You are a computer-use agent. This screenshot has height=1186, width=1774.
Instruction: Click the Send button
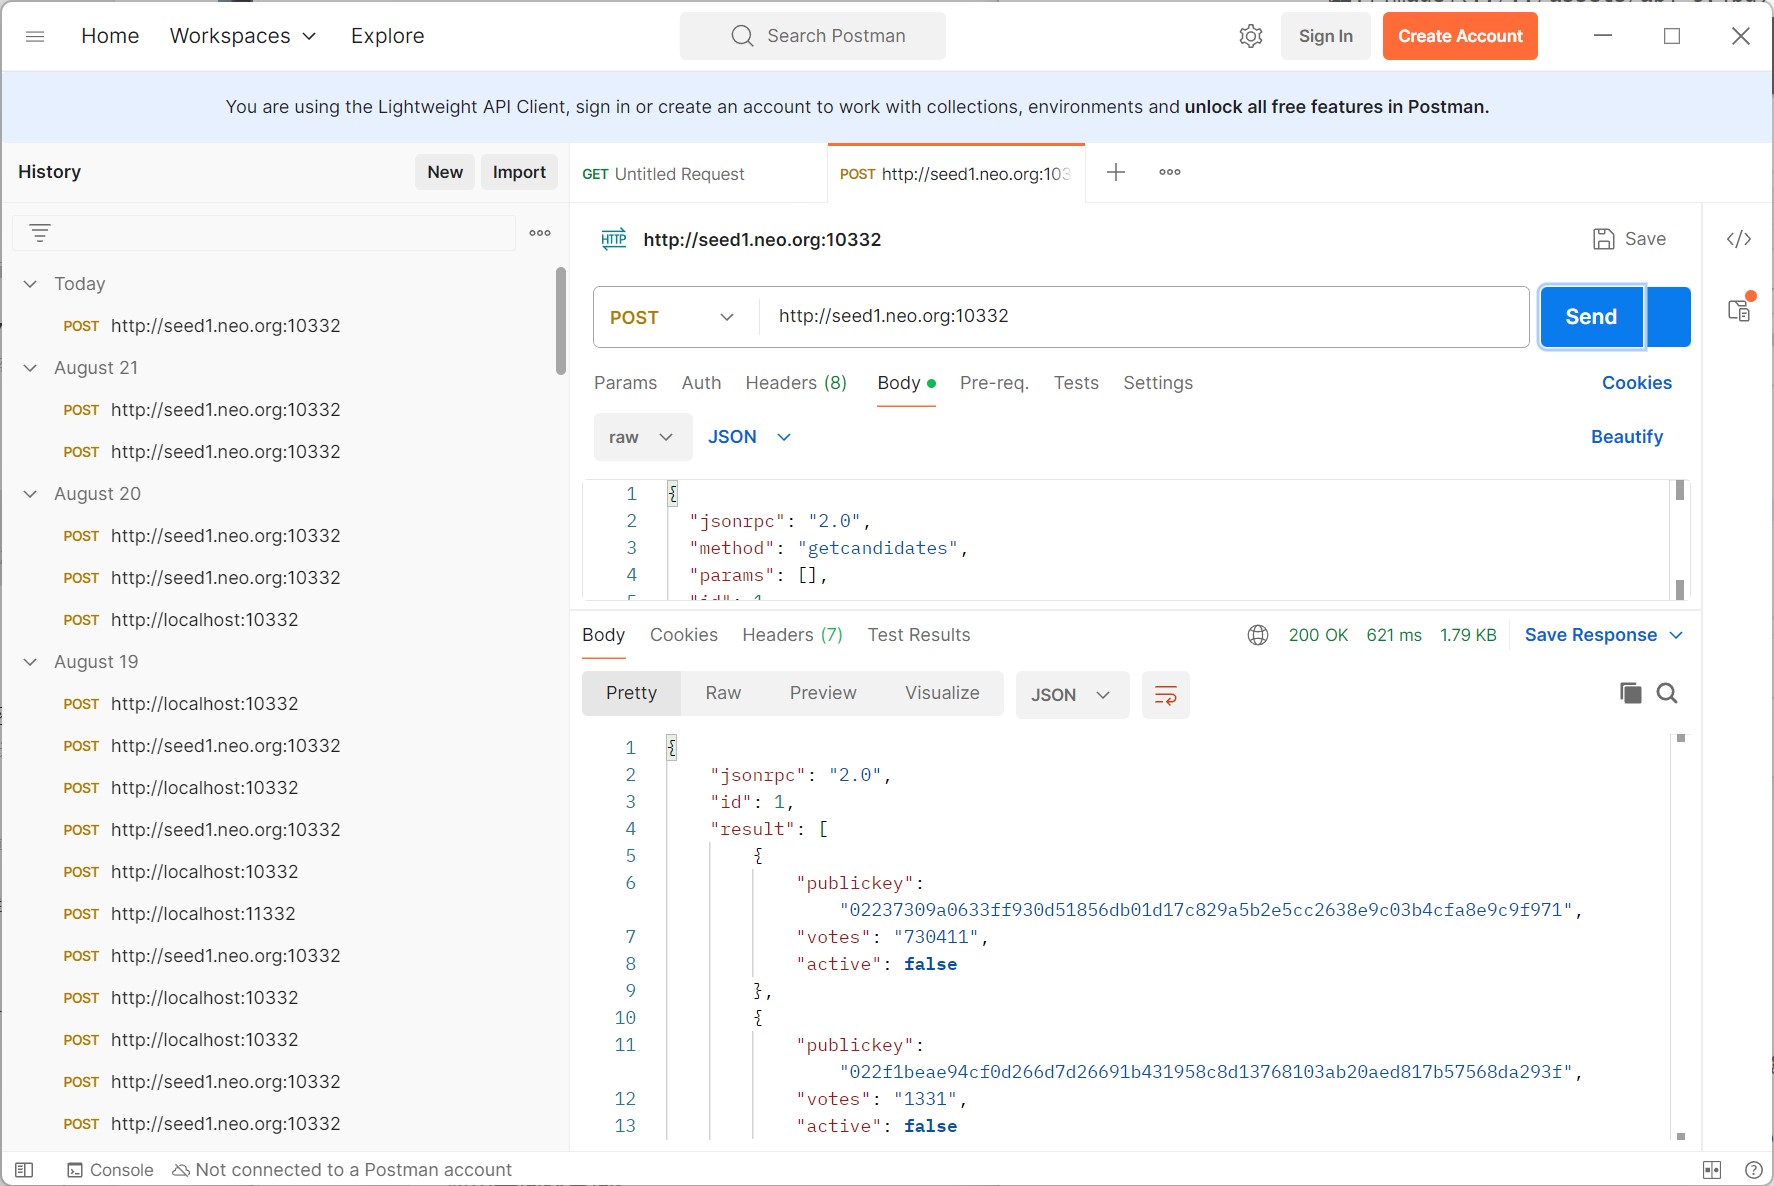tap(1591, 317)
